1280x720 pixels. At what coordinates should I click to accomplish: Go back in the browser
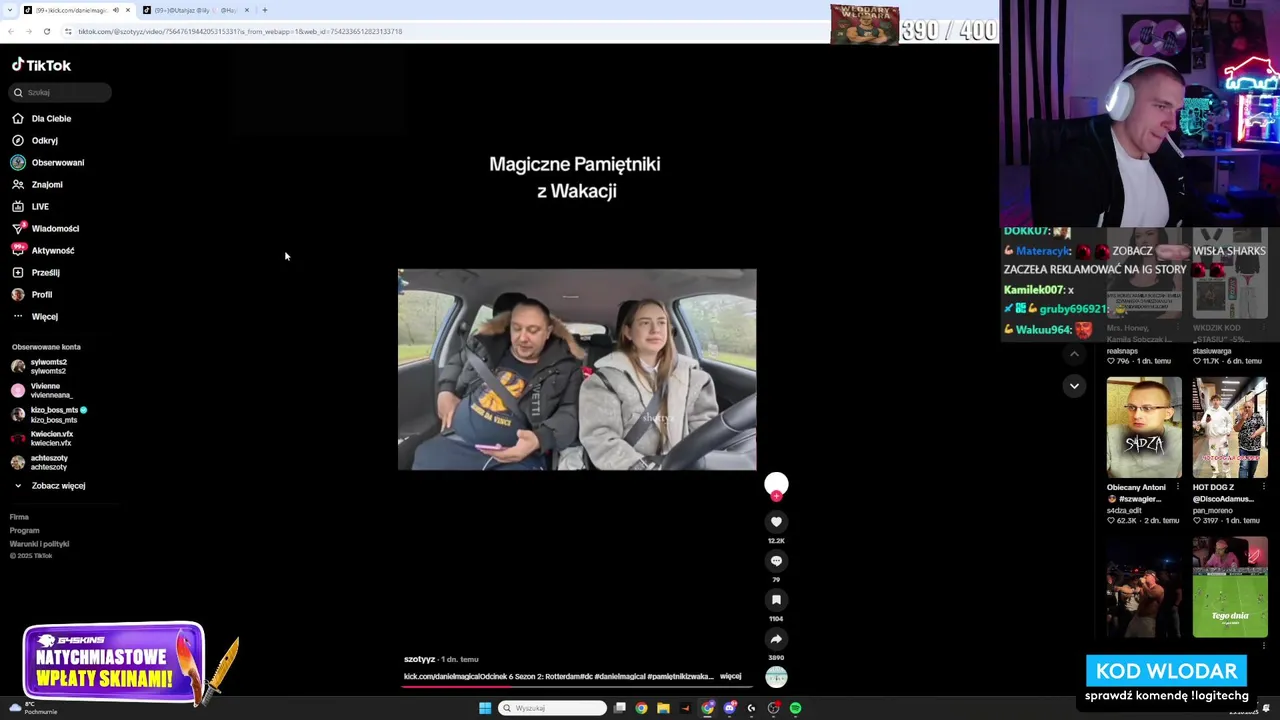[10, 31]
